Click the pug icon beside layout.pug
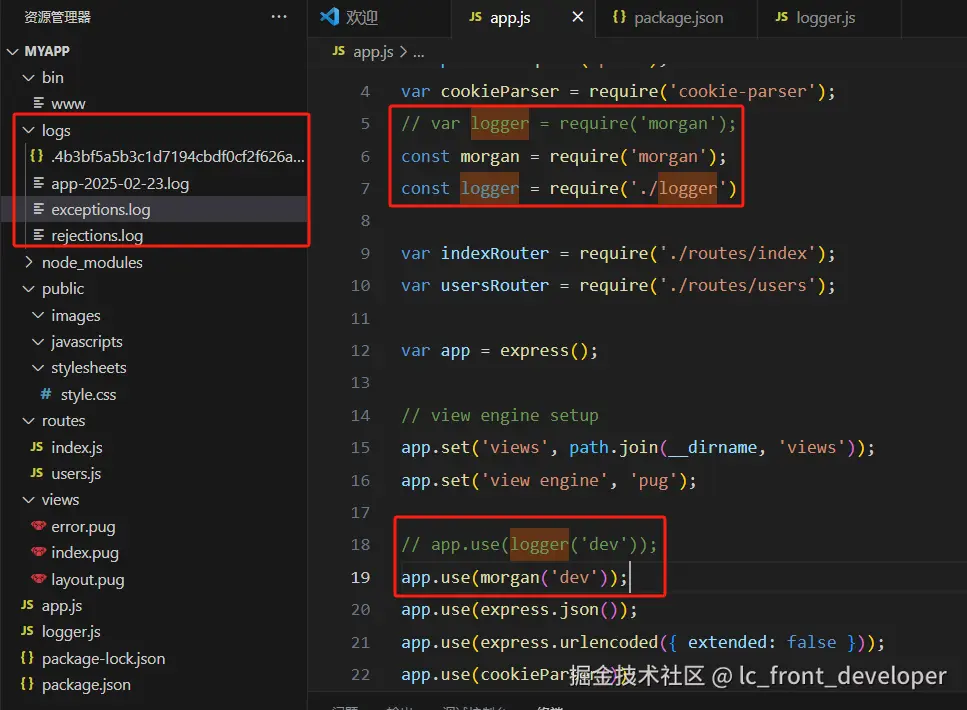The width and height of the screenshot is (967, 710). click(x=38, y=579)
